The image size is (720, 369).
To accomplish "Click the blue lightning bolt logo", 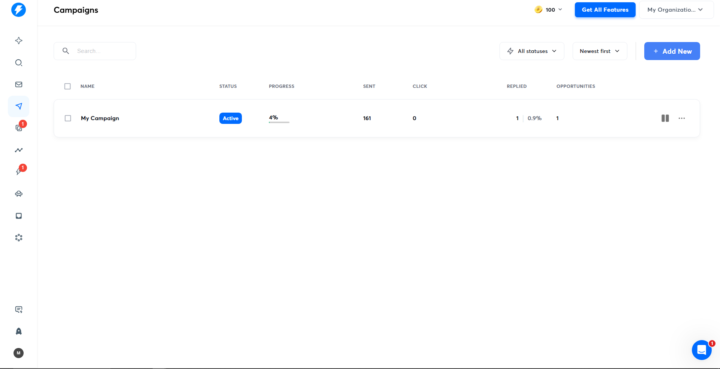I will (x=18, y=10).
